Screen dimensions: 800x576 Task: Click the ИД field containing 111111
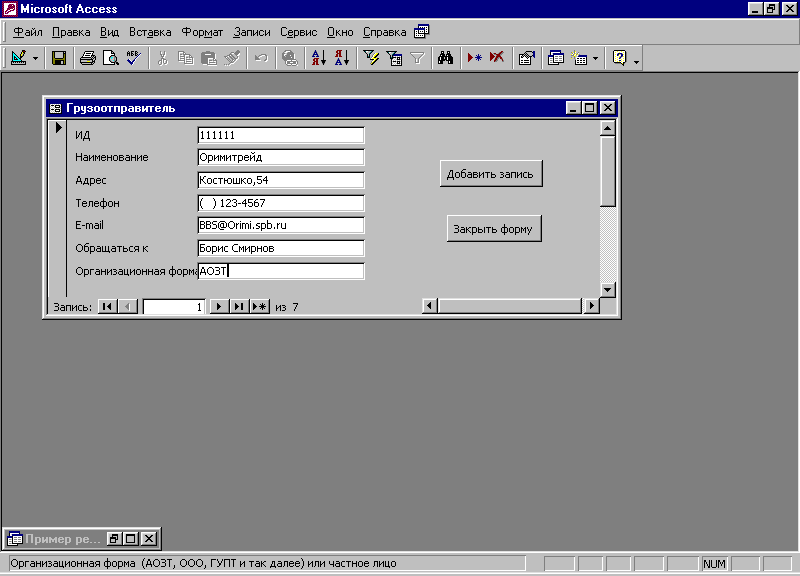tap(281, 135)
